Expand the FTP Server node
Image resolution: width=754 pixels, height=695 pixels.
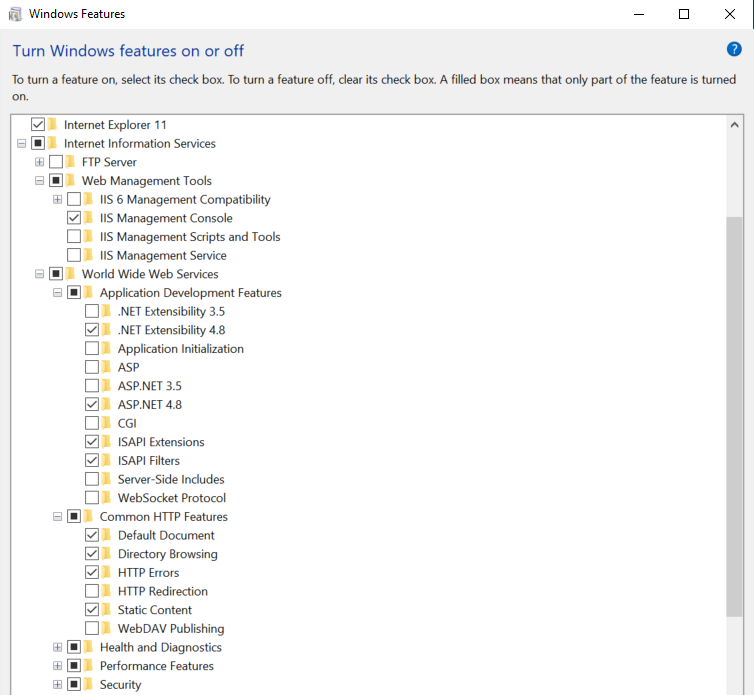tap(39, 162)
